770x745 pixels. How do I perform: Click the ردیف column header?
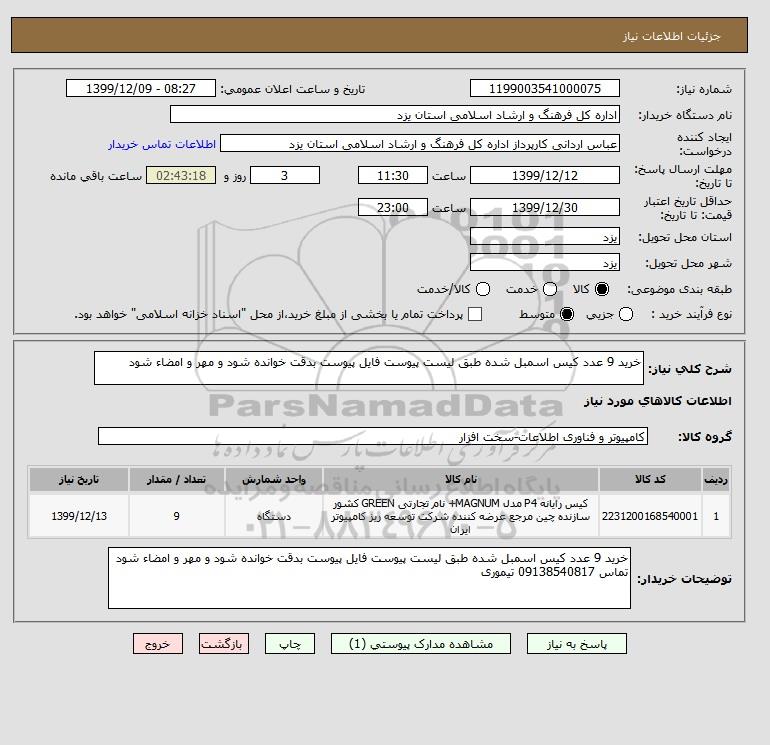click(716, 479)
